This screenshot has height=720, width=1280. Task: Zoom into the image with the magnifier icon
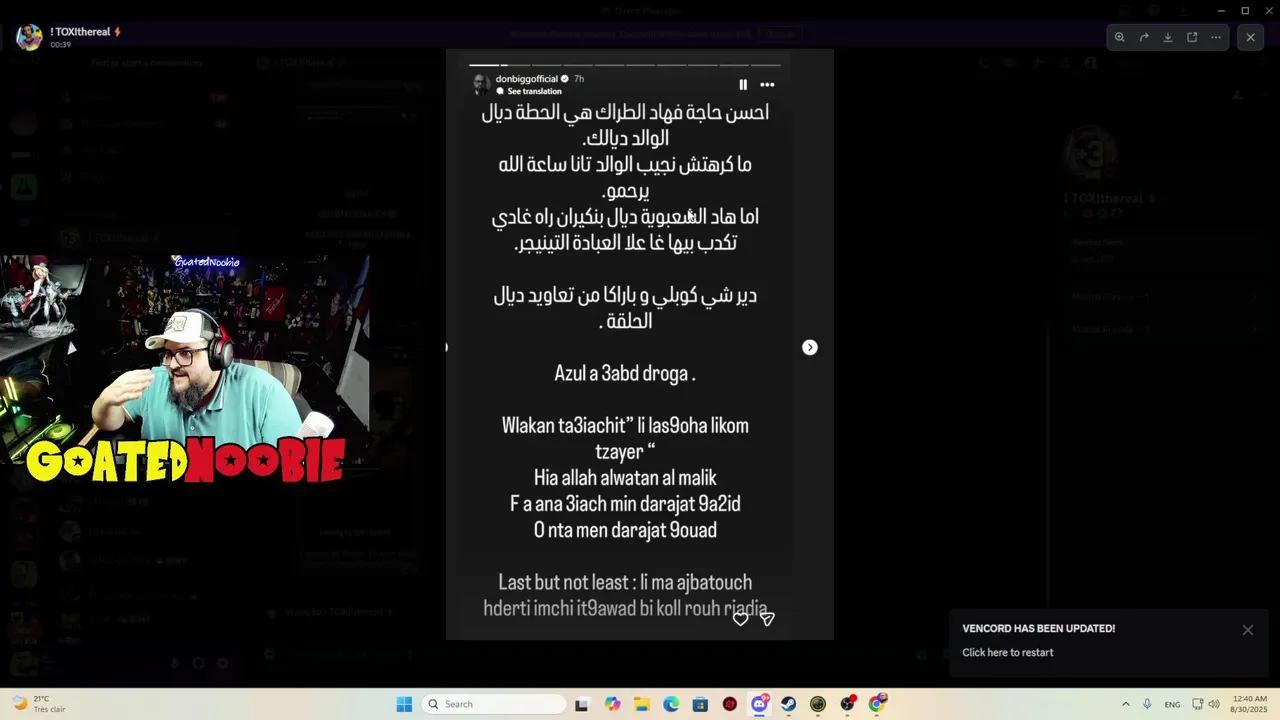pos(1120,37)
